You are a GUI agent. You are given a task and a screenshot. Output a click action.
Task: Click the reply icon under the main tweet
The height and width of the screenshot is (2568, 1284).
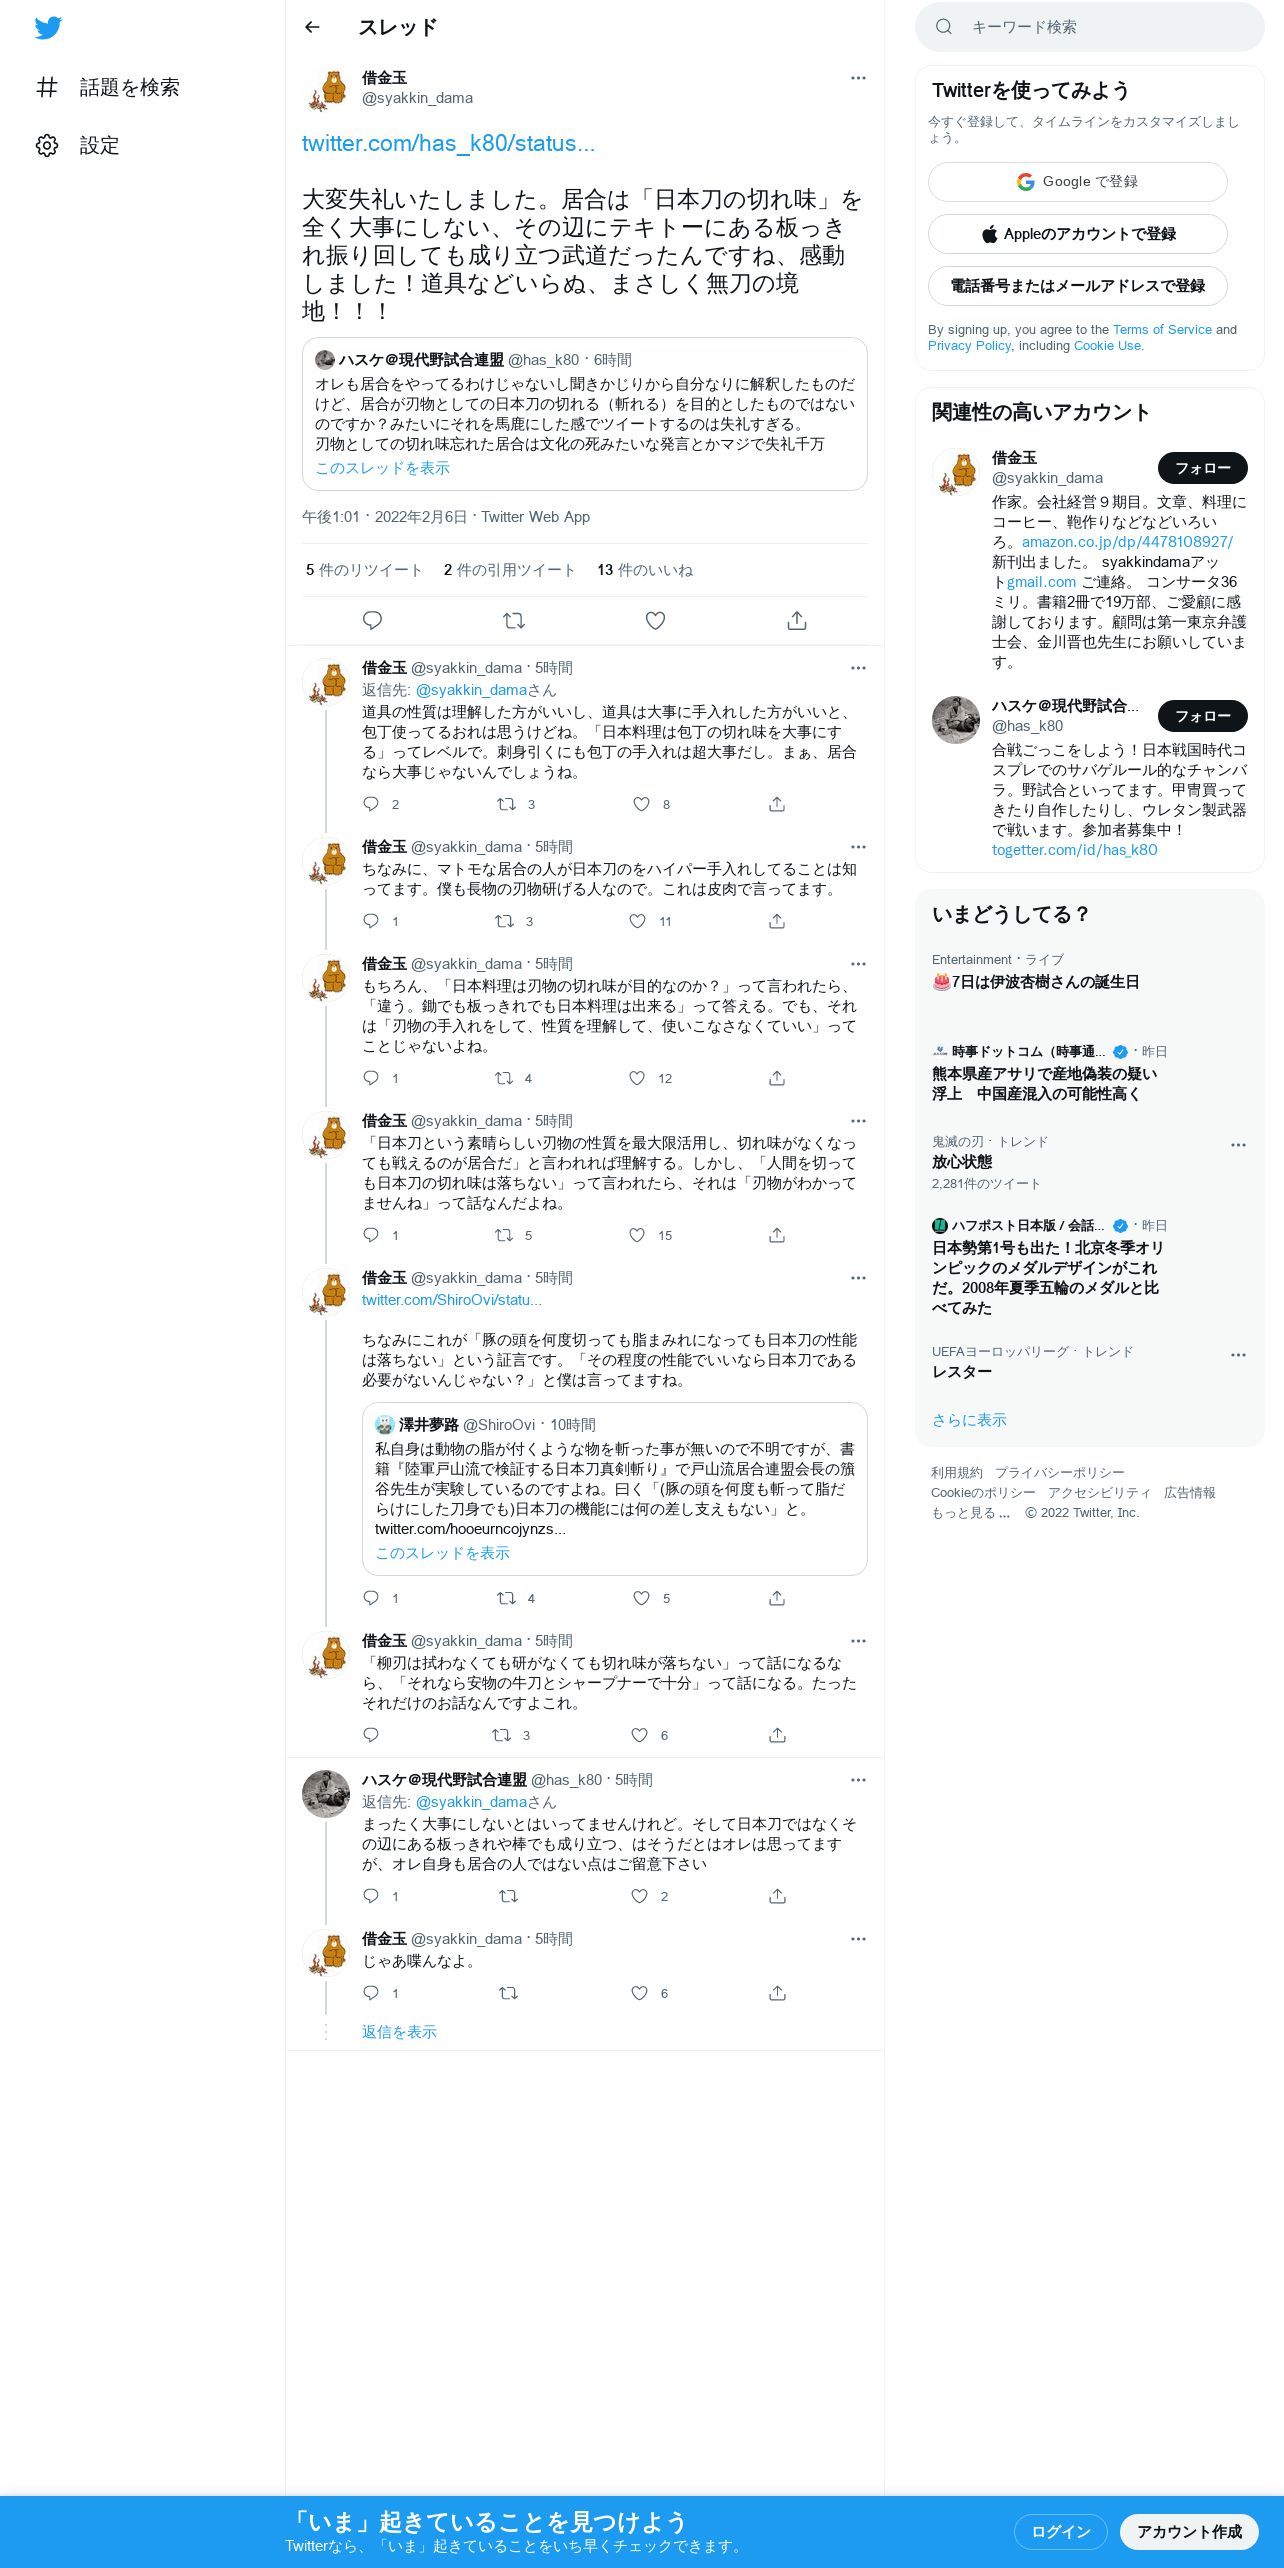click(x=372, y=621)
